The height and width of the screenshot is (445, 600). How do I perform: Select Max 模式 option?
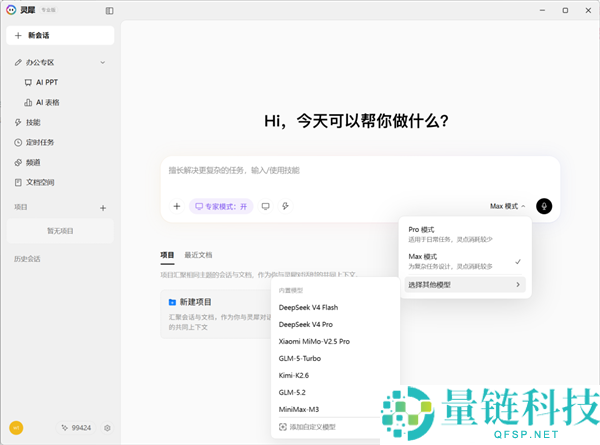tap(465, 261)
